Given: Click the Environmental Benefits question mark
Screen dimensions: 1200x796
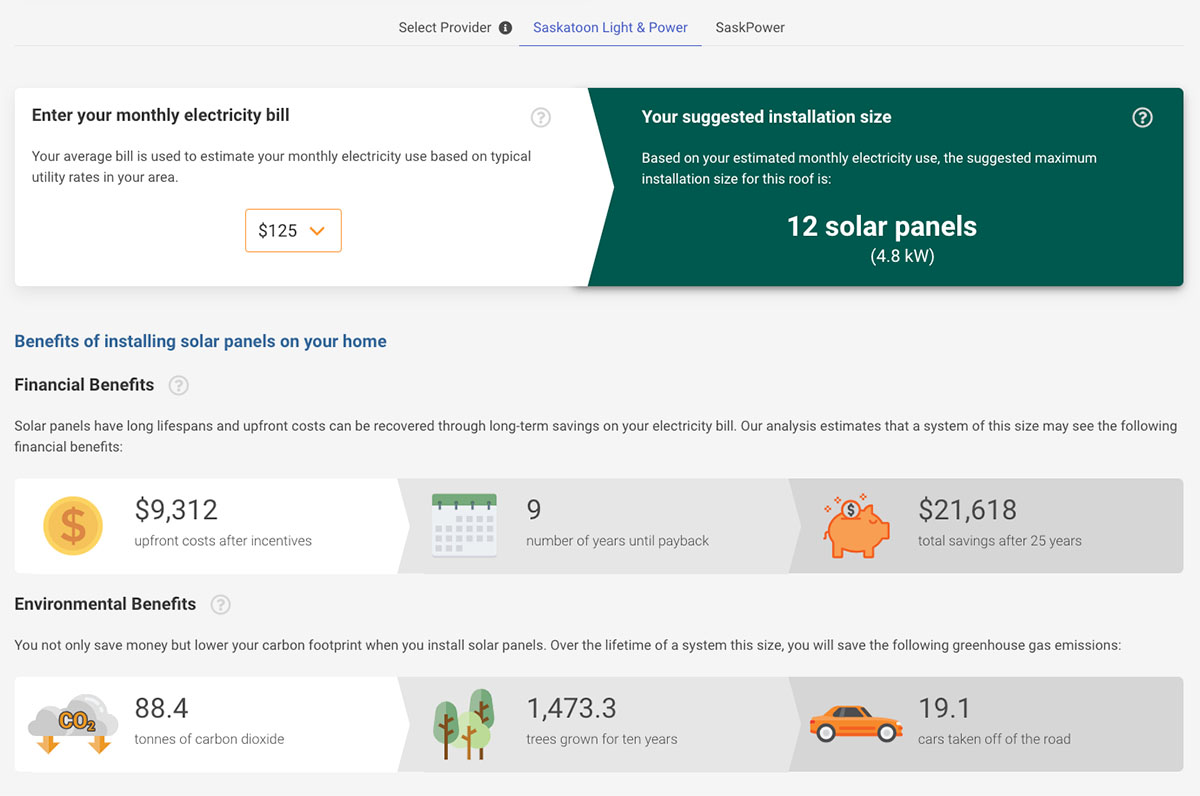Looking at the screenshot, I should coord(220,604).
